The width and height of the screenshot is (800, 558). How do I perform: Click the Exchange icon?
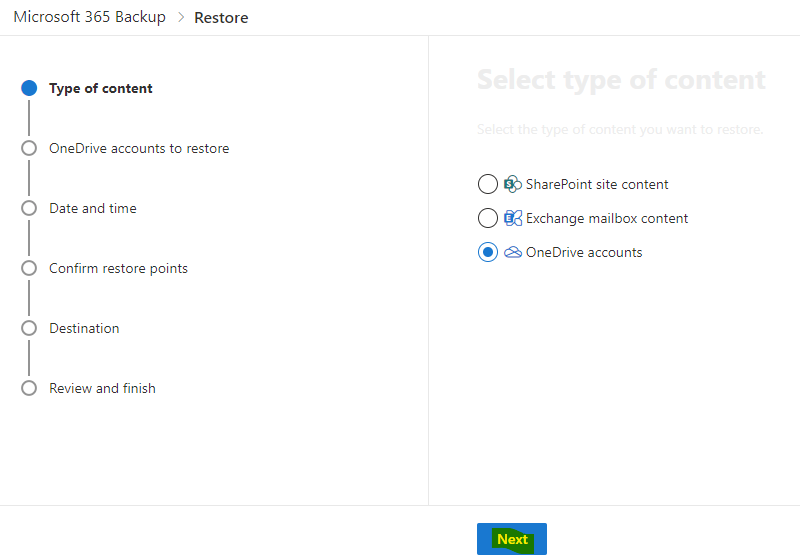pos(513,218)
